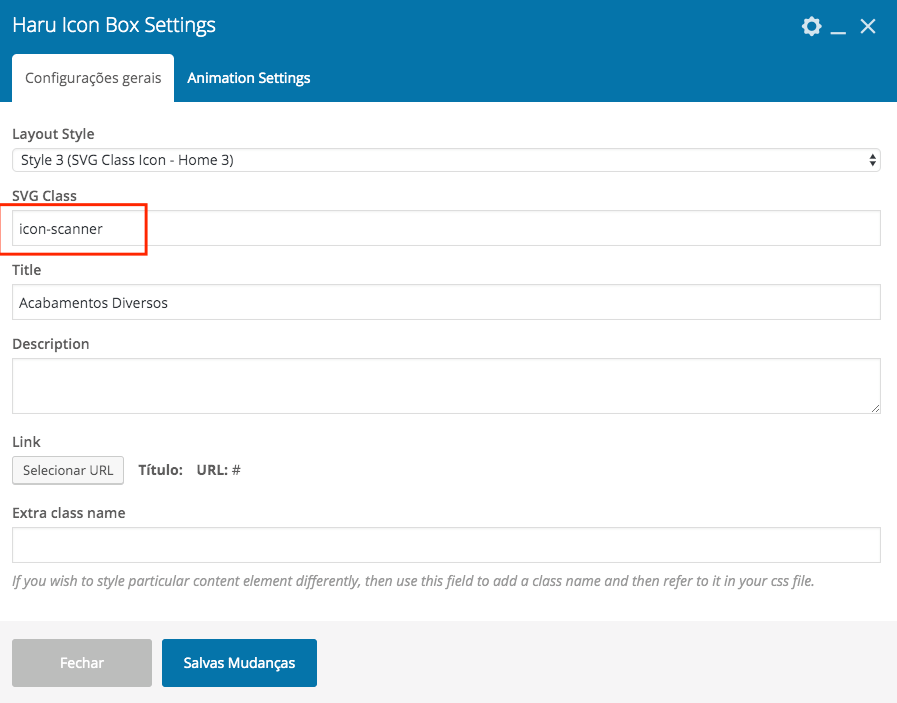This screenshot has height=703, width=897.
Task: Click the Fechar button
Action: (x=82, y=663)
